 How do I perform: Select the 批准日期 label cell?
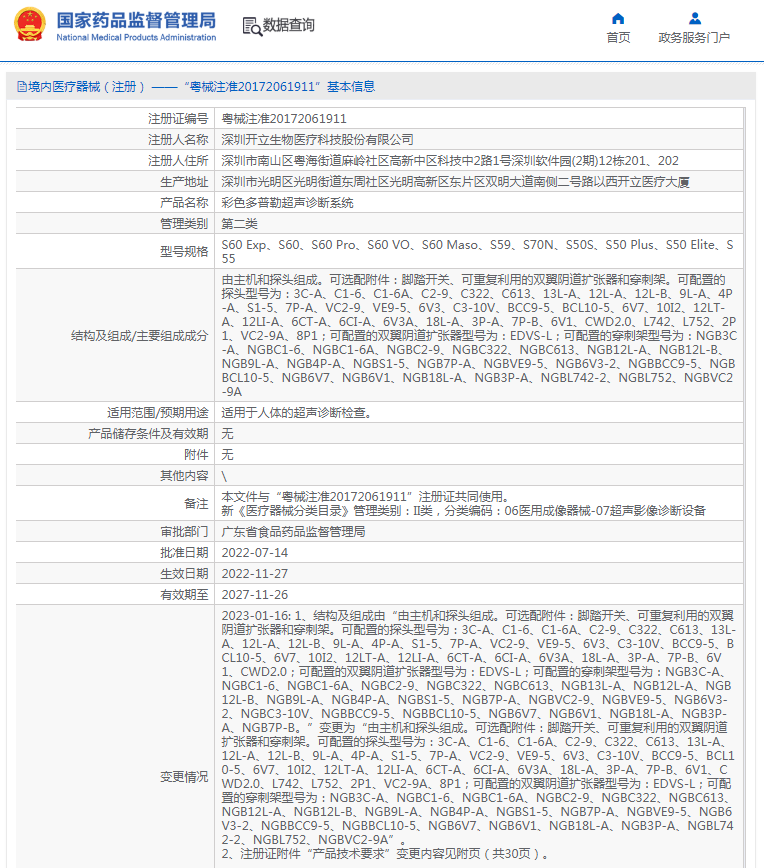click(x=115, y=552)
